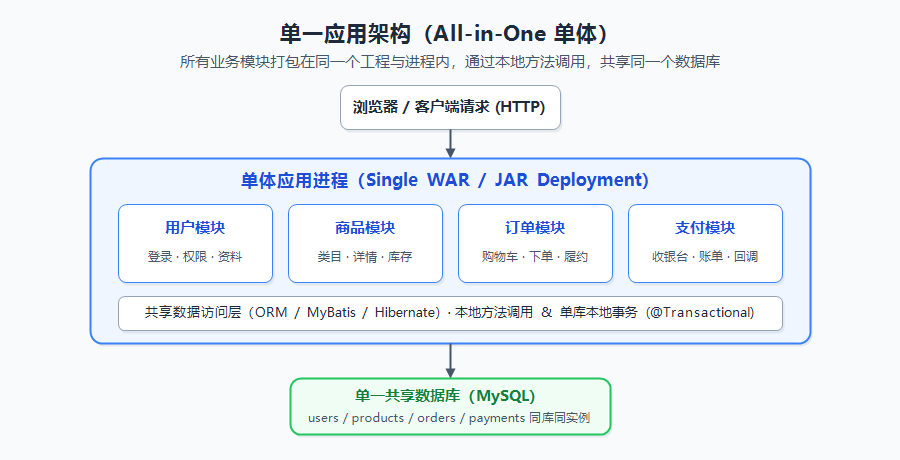Viewport: 900px width, 460px height.
Task: Select the 共享数据访问层 (ORM / MyBatis / Hibernate) bar
Action: click(450, 314)
